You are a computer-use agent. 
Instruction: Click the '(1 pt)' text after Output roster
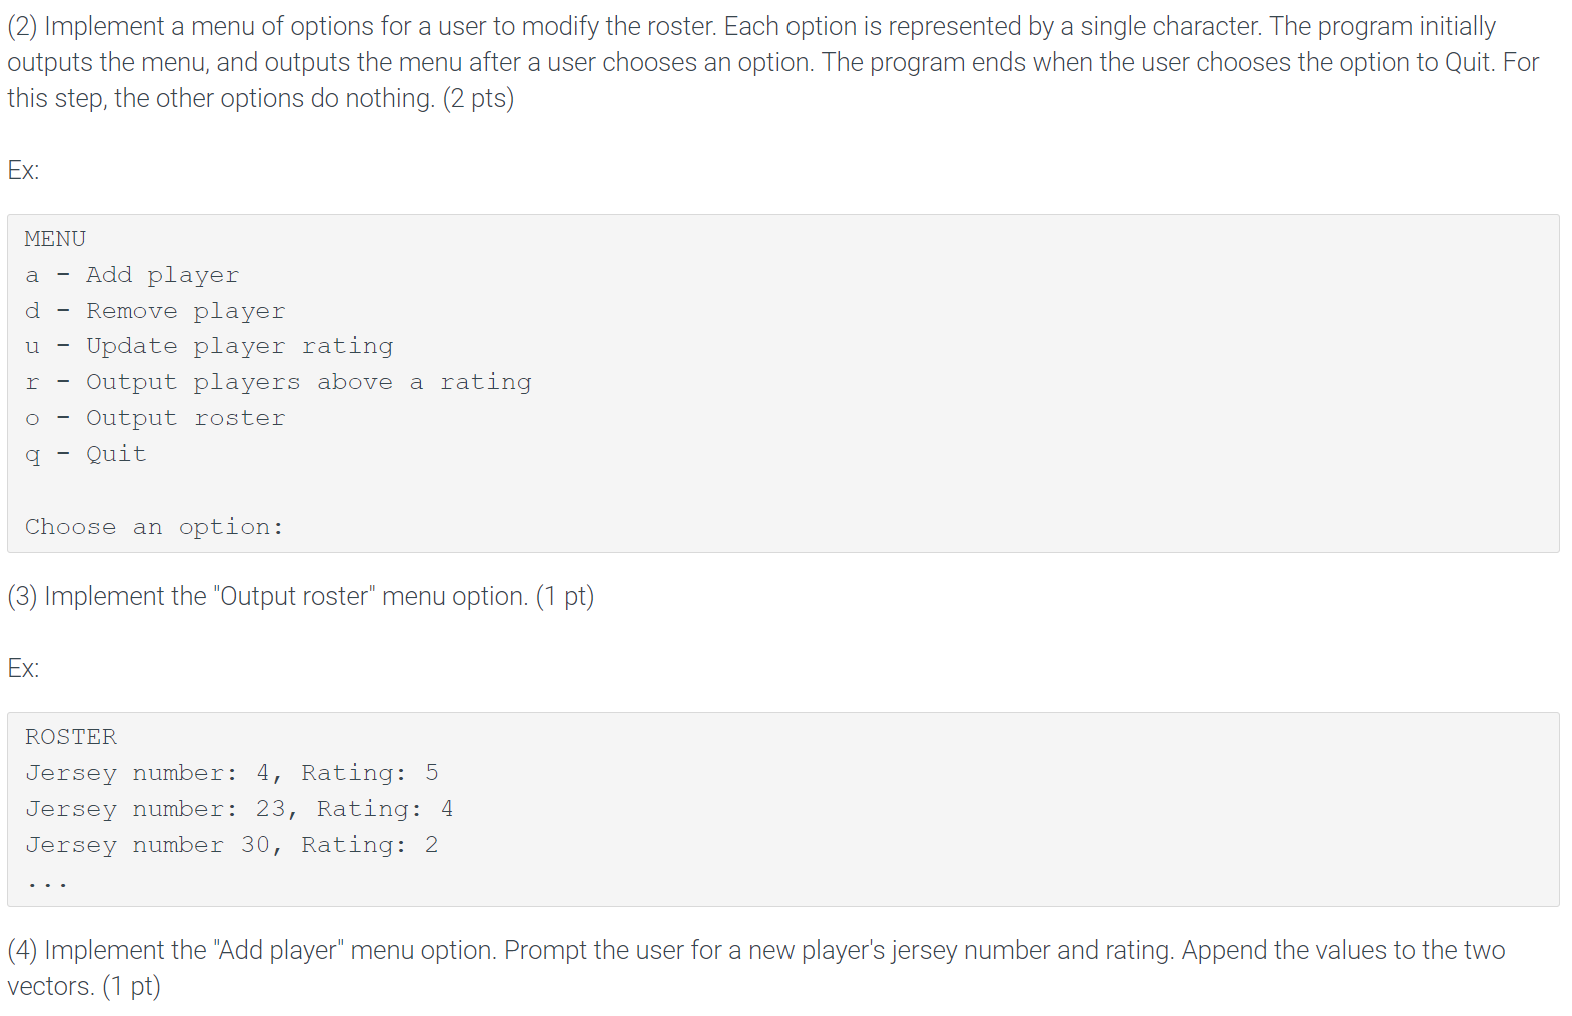coord(565,596)
